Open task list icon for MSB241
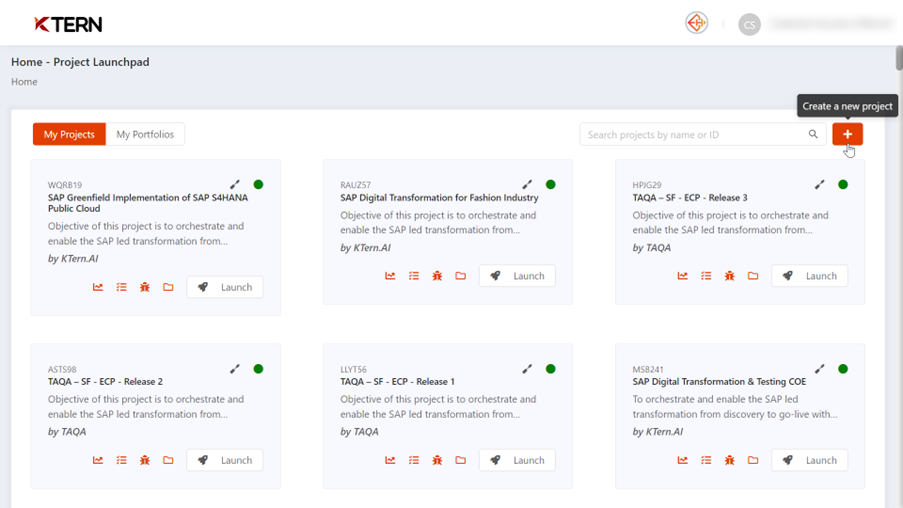903x508 pixels. 706,460
